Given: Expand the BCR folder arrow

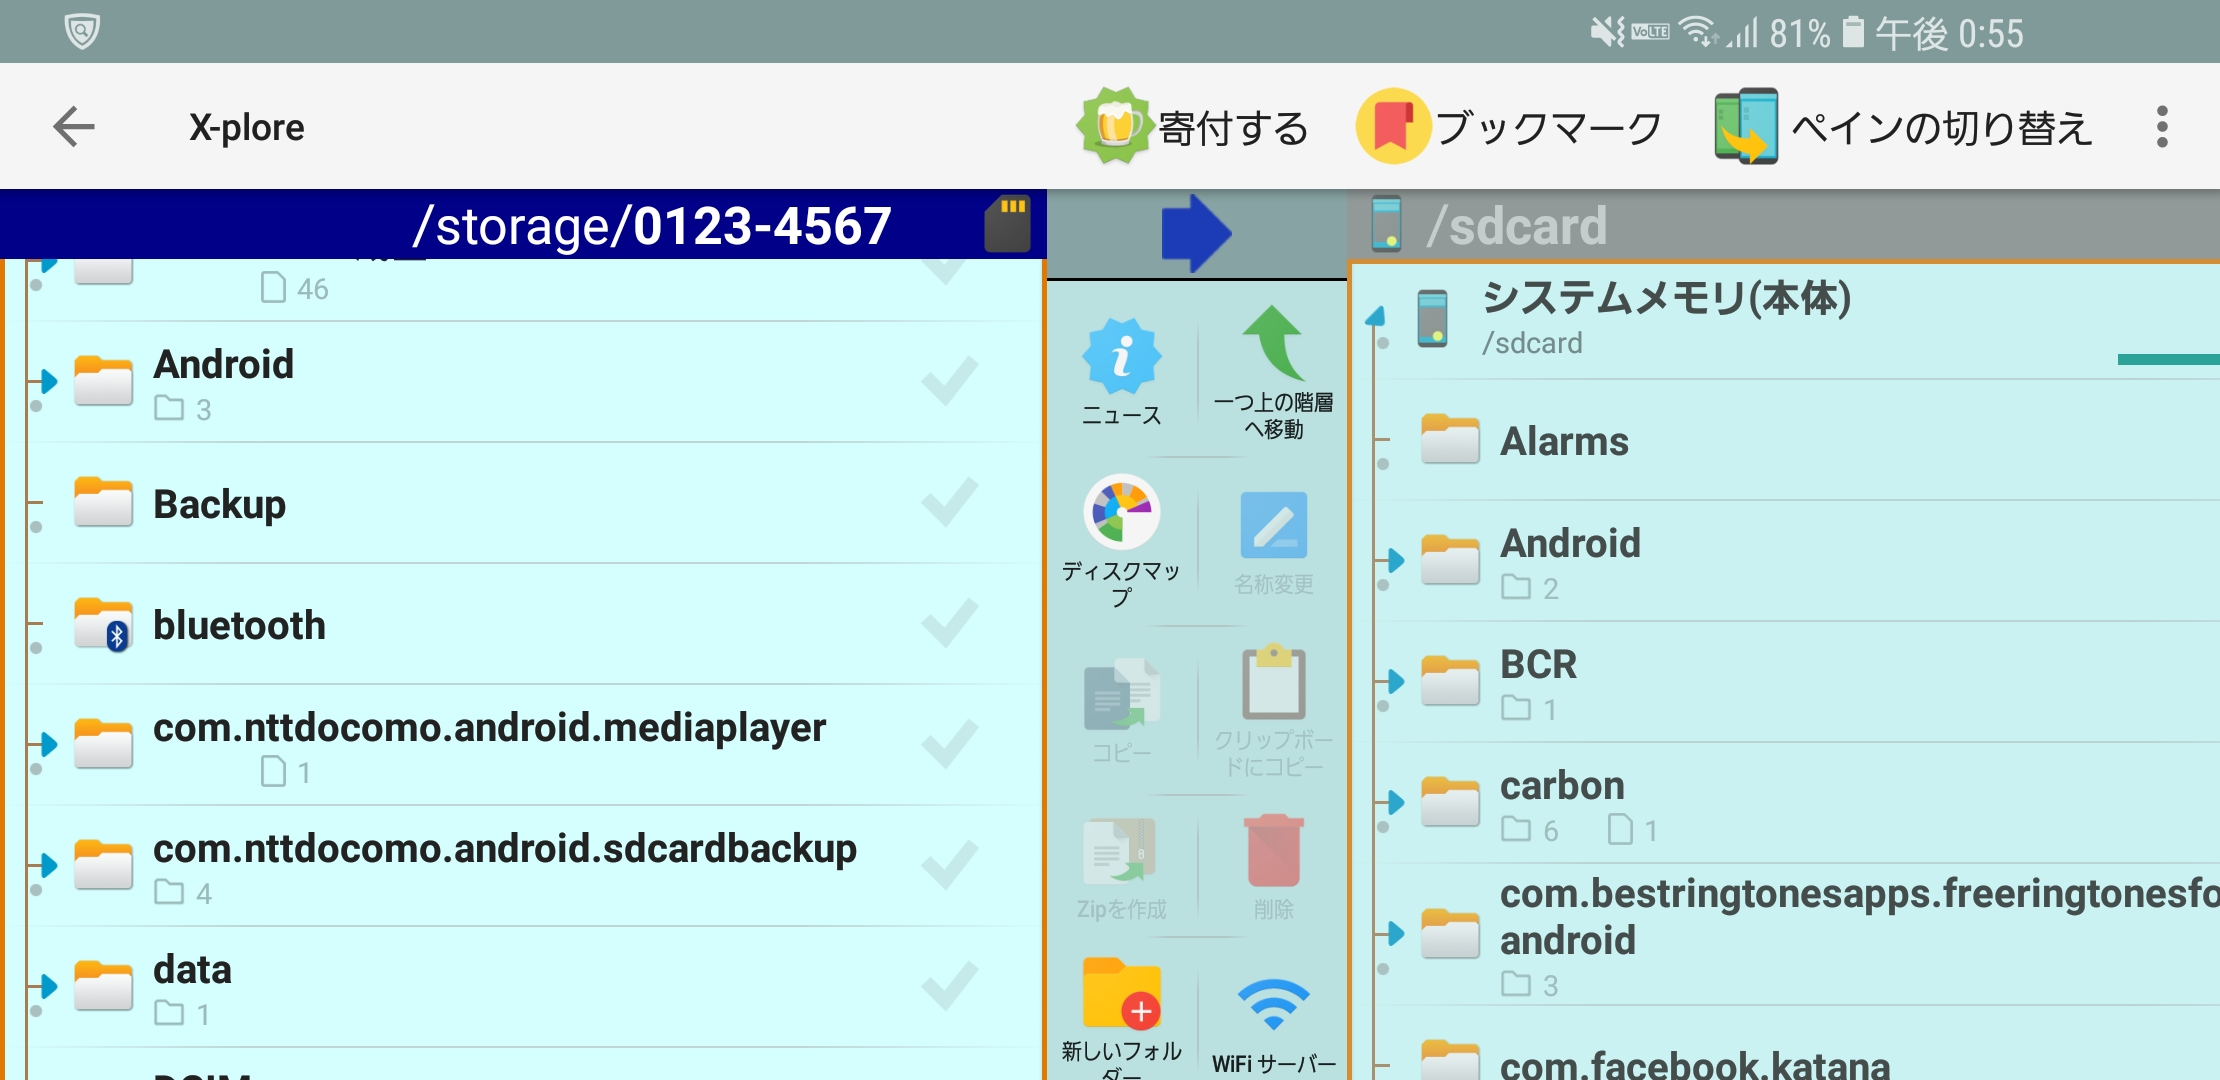Looking at the screenshot, I should 1396,682.
